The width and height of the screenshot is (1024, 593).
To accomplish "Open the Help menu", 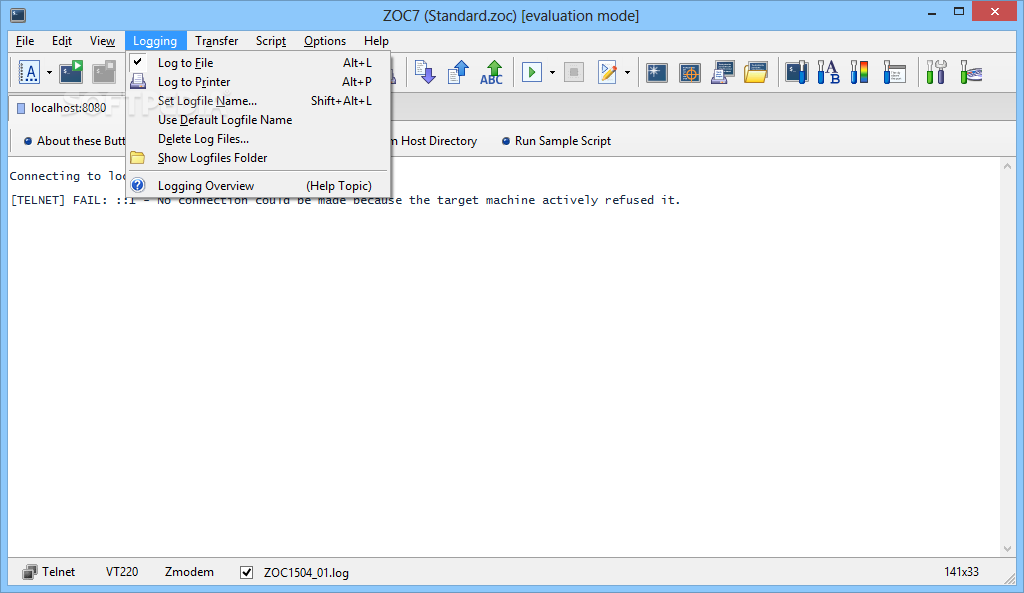I will click(x=376, y=40).
